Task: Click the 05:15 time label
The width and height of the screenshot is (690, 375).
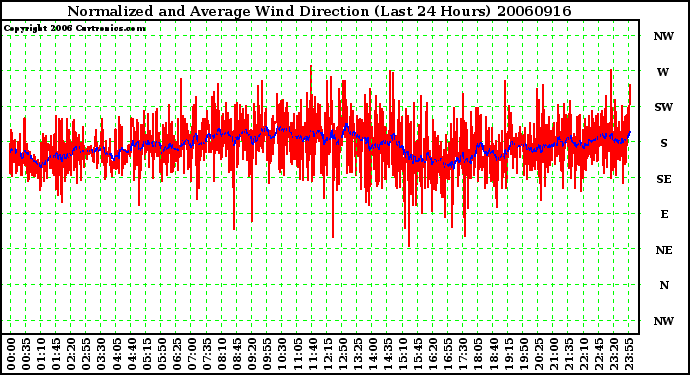Action: 147,354
